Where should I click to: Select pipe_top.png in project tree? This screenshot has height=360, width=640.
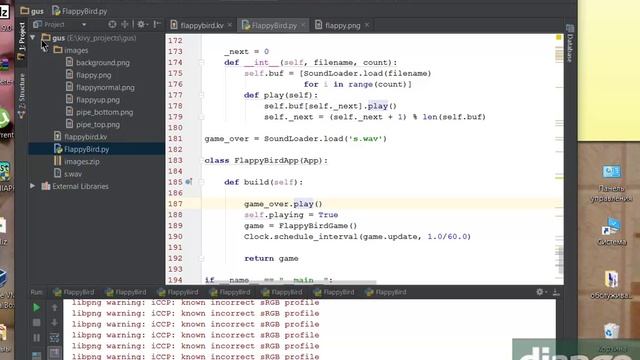tap(93, 124)
